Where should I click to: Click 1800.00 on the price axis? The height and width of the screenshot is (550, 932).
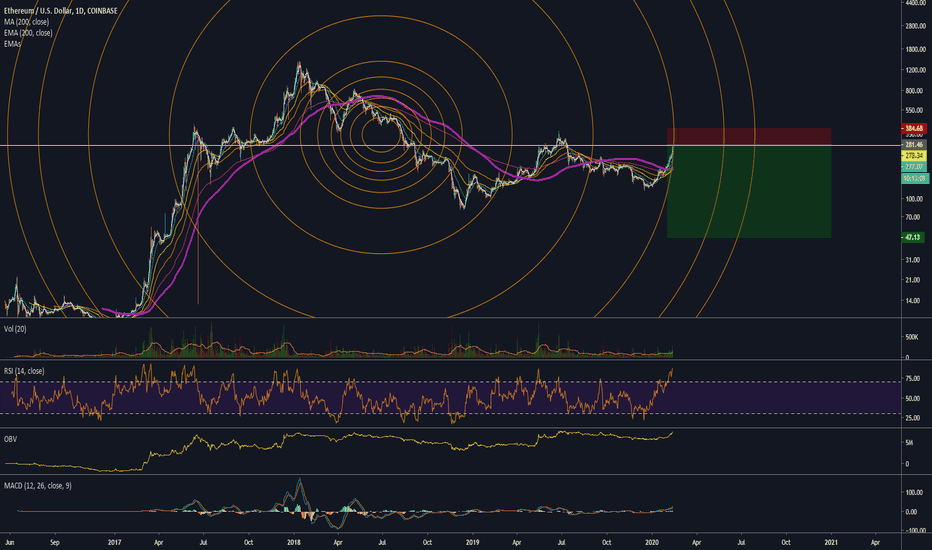pos(915,49)
